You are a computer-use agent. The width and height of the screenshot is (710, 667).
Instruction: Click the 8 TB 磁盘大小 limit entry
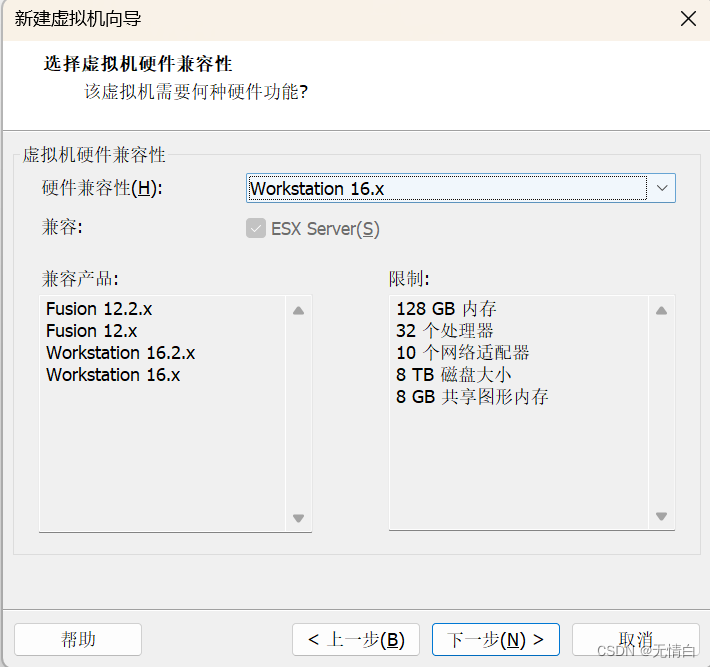pos(453,375)
